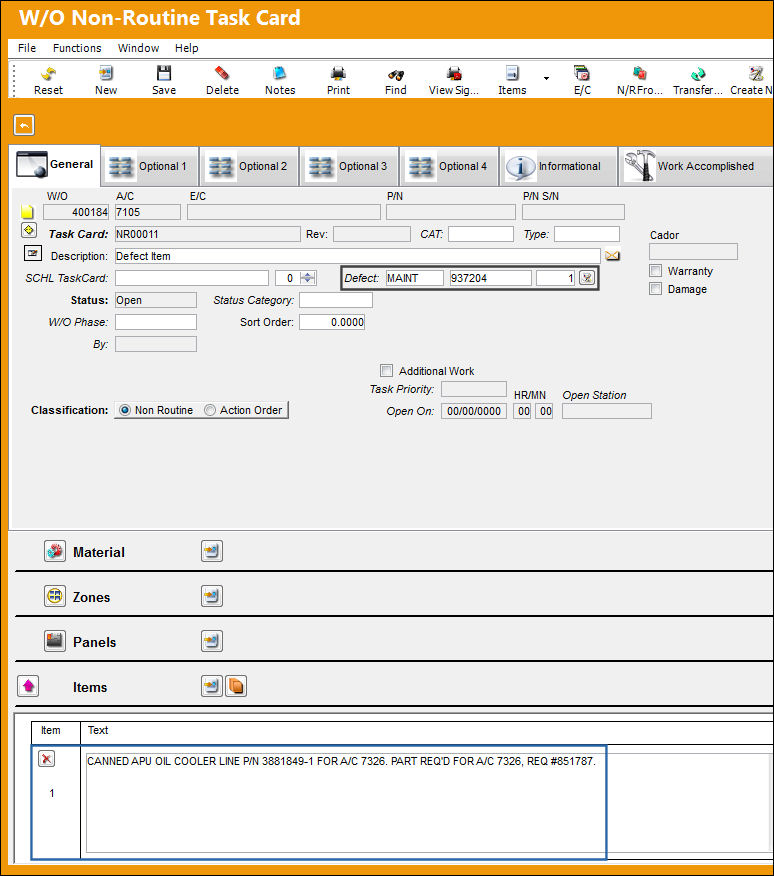The height and width of the screenshot is (876, 774).
Task: Click the Zones section icon
Action: 55,596
